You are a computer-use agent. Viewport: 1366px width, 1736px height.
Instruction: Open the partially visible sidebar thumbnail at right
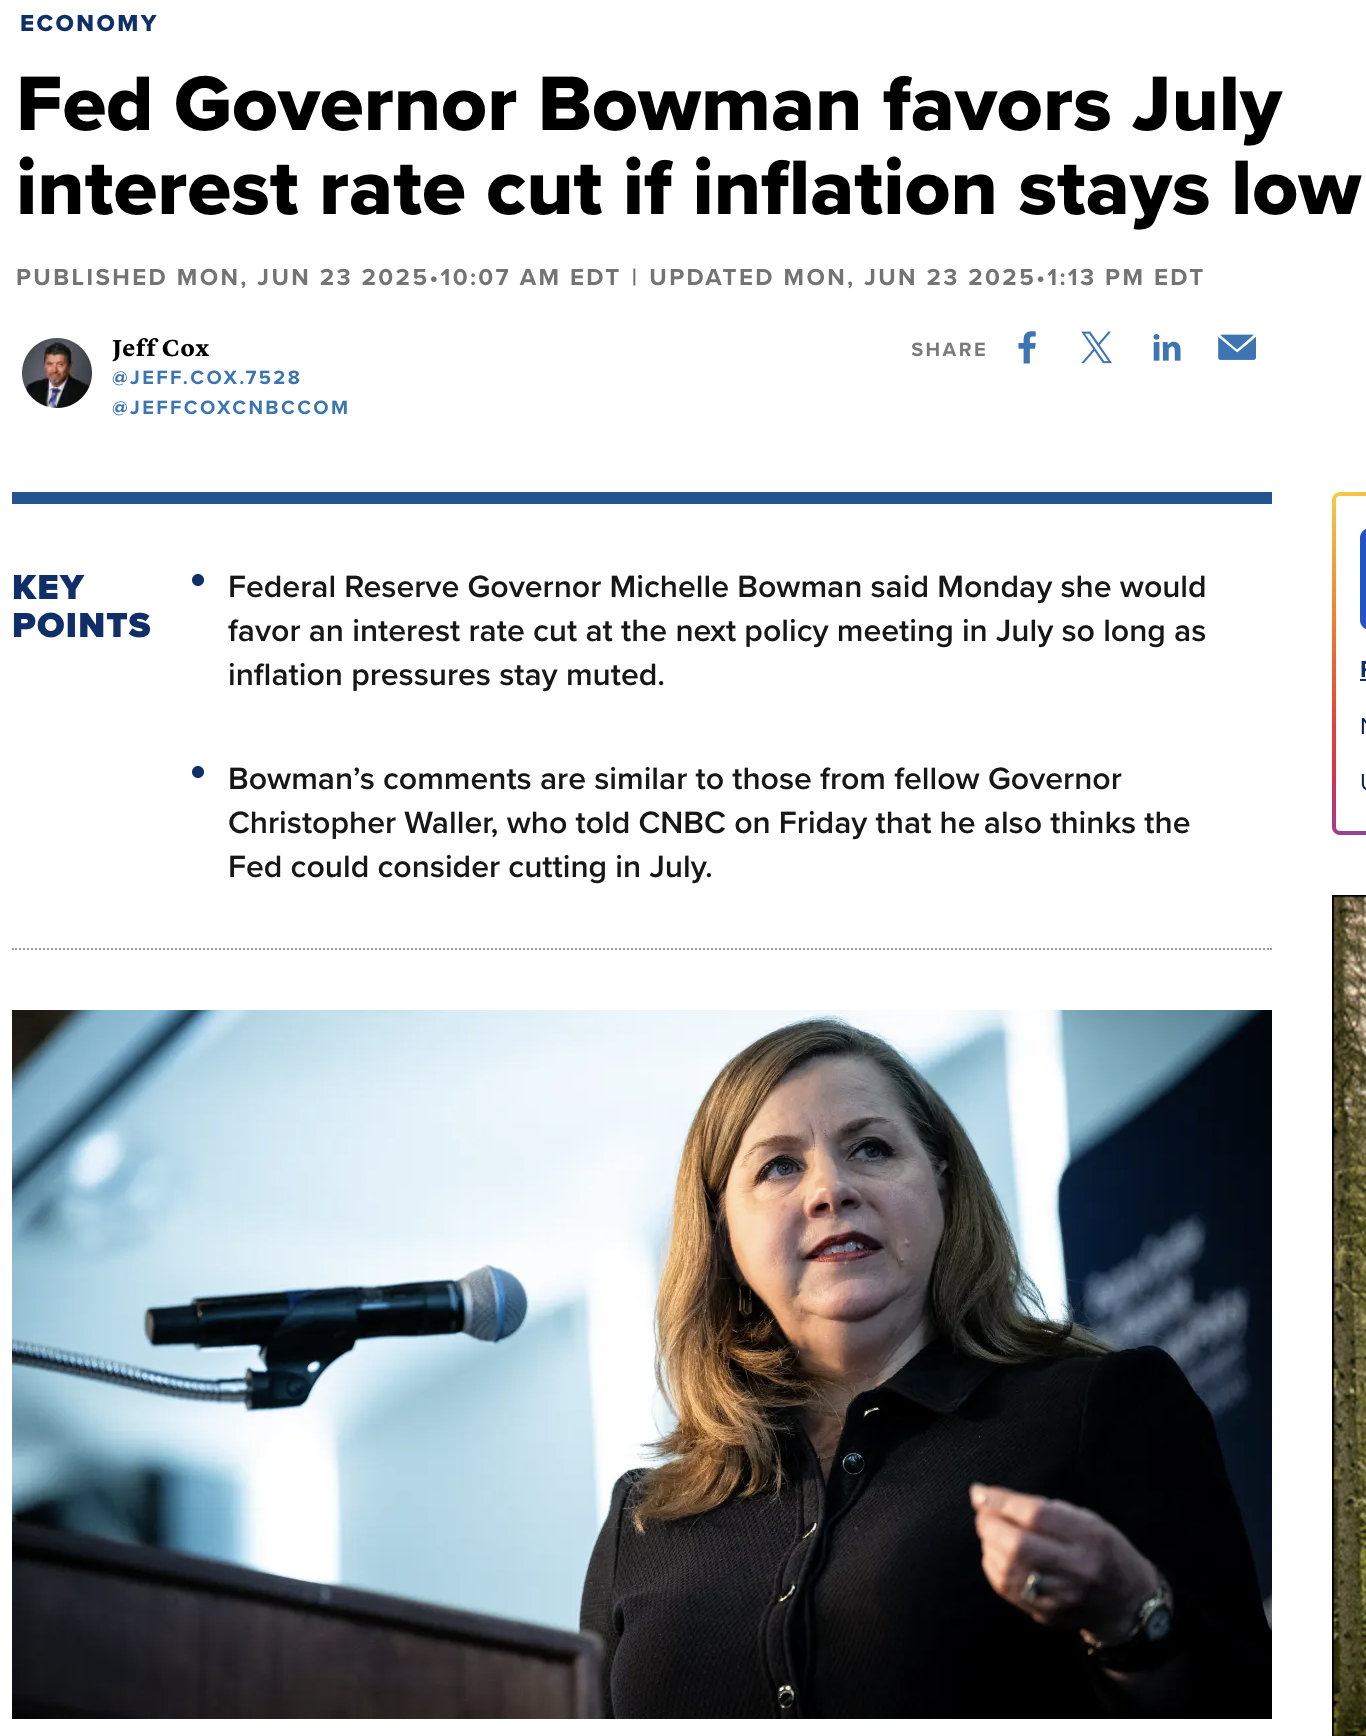click(1349, 1315)
